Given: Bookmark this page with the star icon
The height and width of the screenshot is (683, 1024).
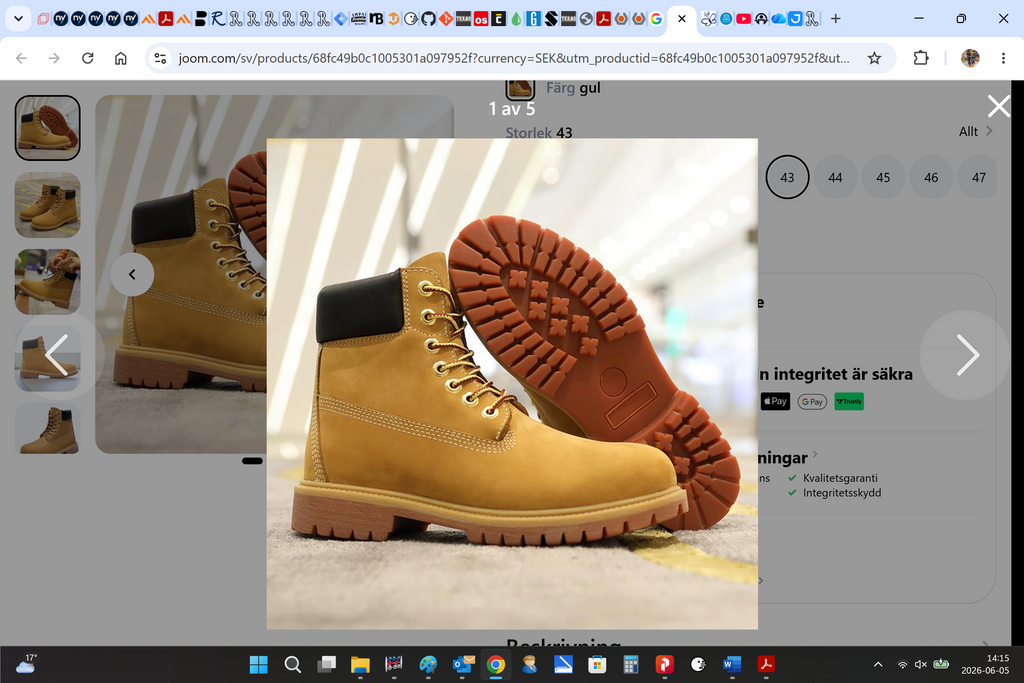Looking at the screenshot, I should [x=874, y=58].
